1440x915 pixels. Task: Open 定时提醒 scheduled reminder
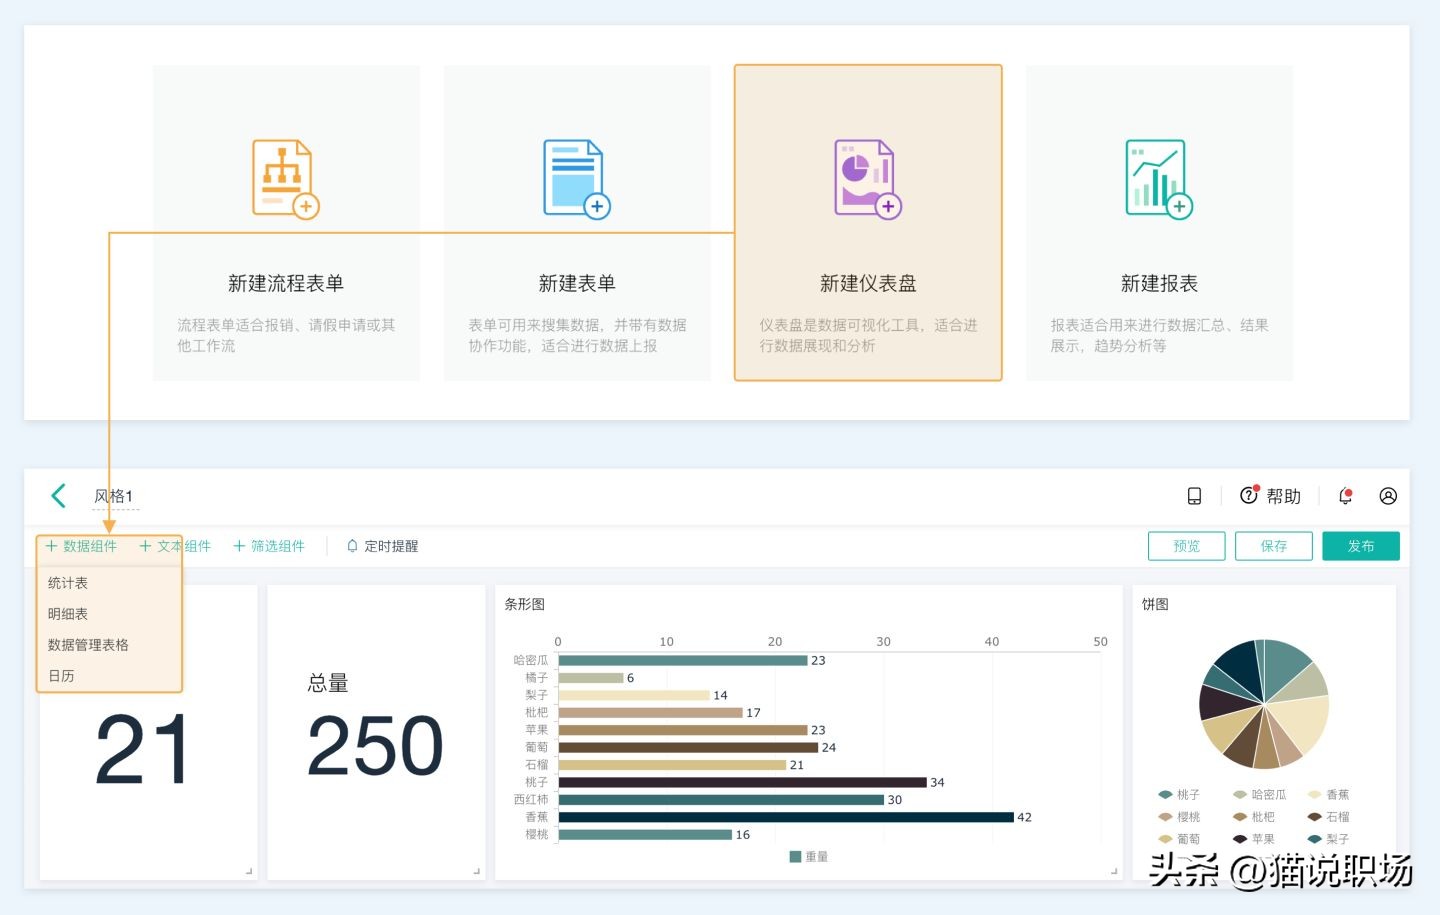pos(382,546)
